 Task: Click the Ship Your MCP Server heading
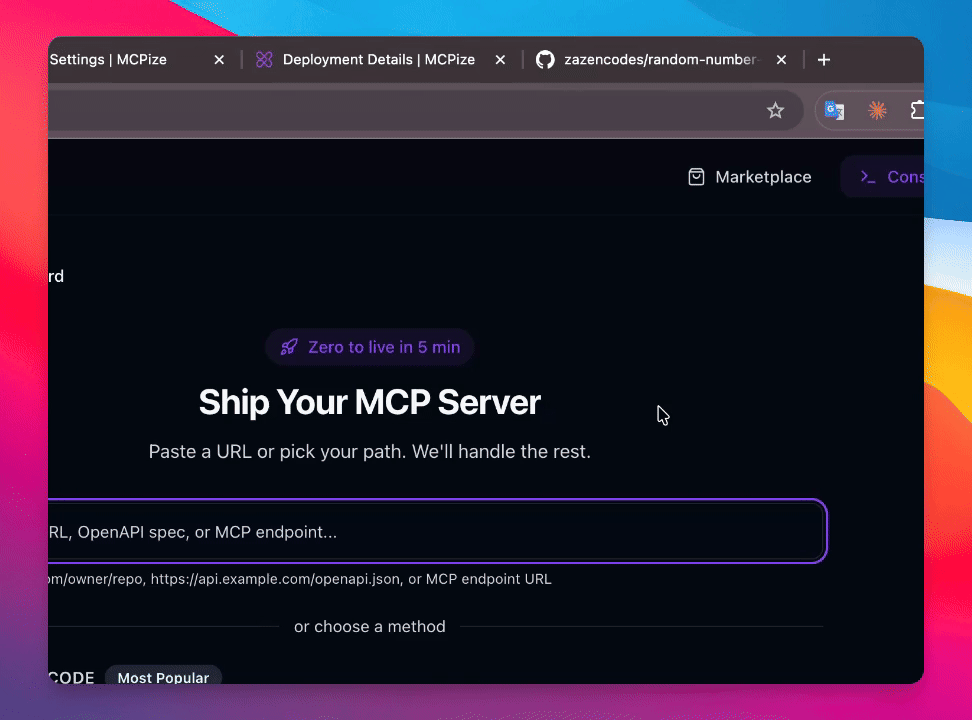(369, 402)
